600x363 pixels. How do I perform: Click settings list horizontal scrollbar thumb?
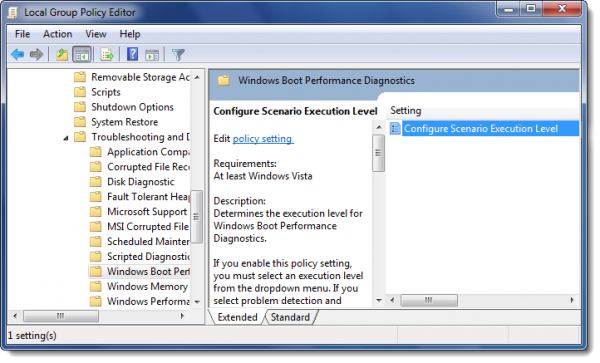(x=429, y=300)
